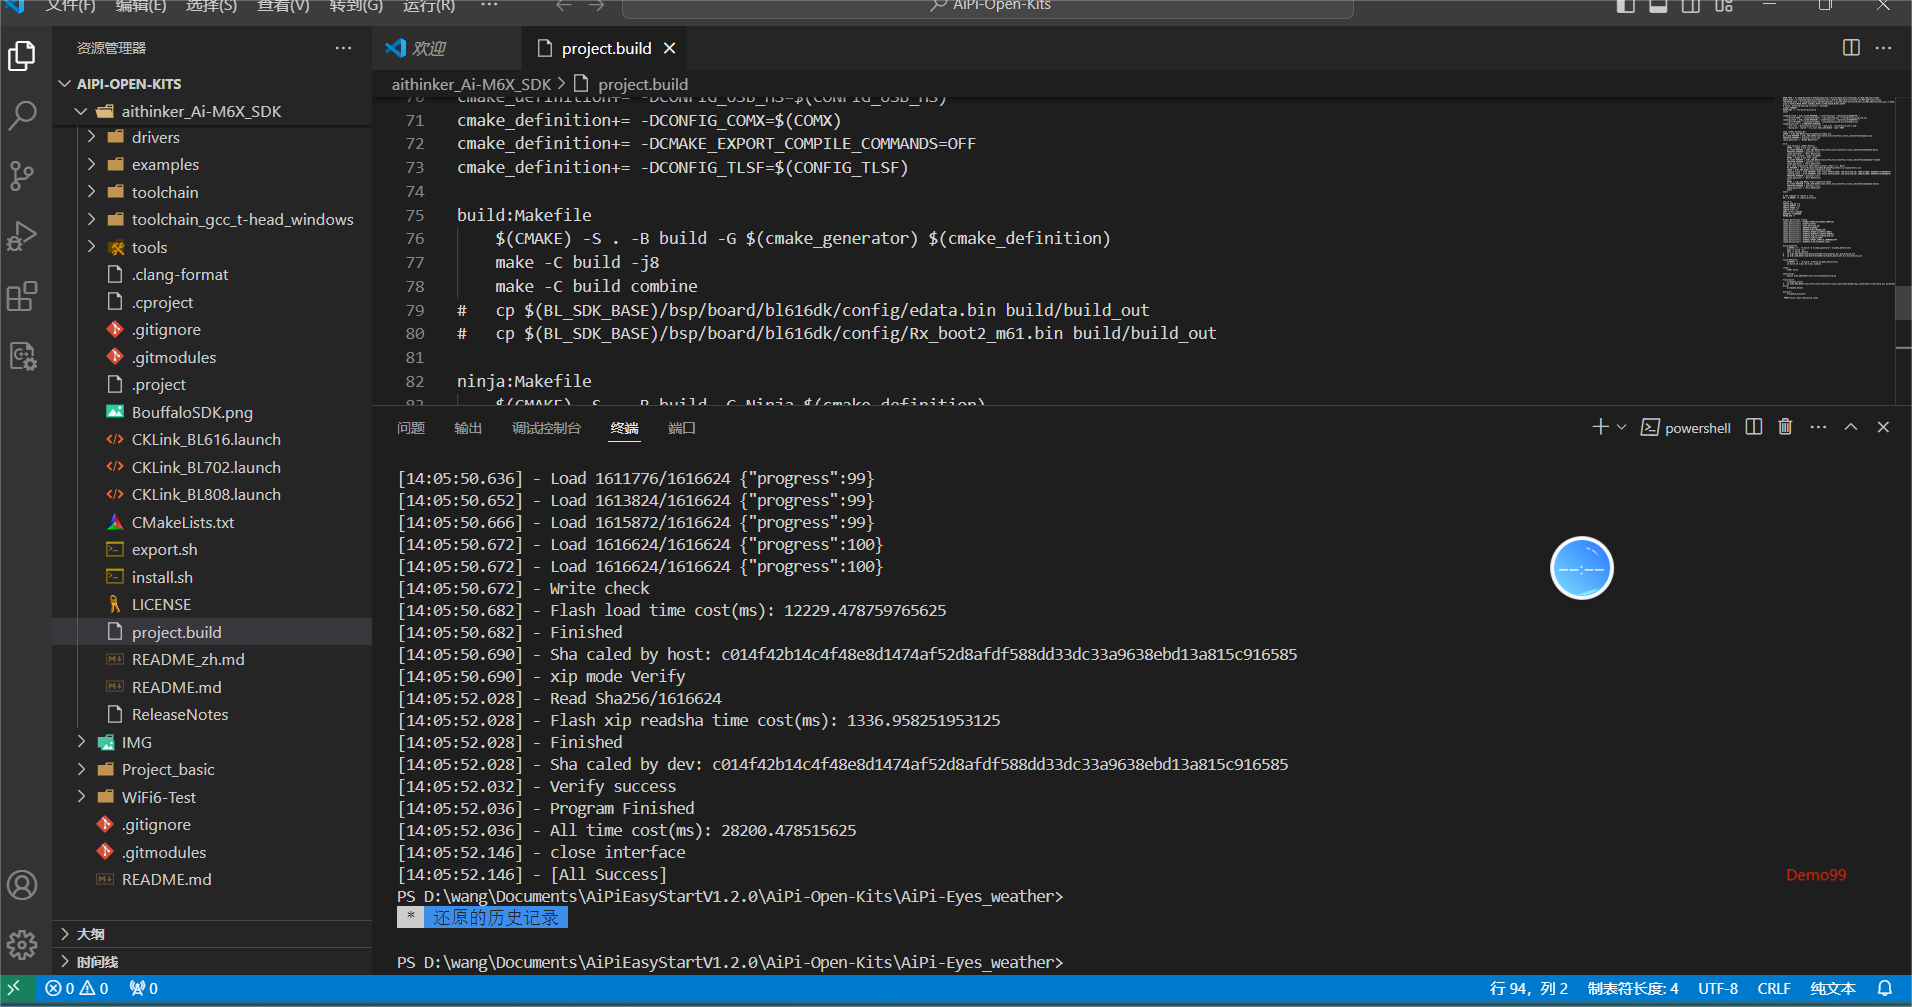The width and height of the screenshot is (1912, 1007).
Task: Go forward with navigation arrow
Action: (x=597, y=6)
